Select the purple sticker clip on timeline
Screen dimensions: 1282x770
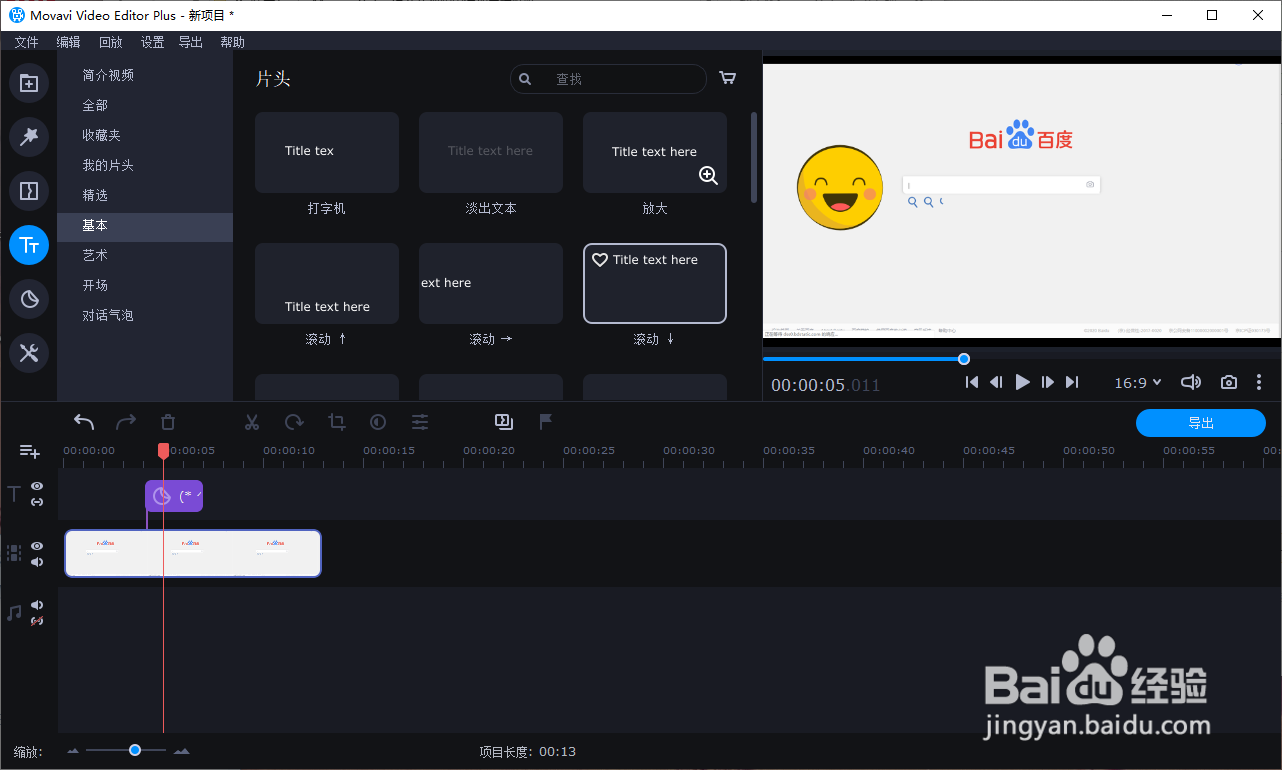174,496
